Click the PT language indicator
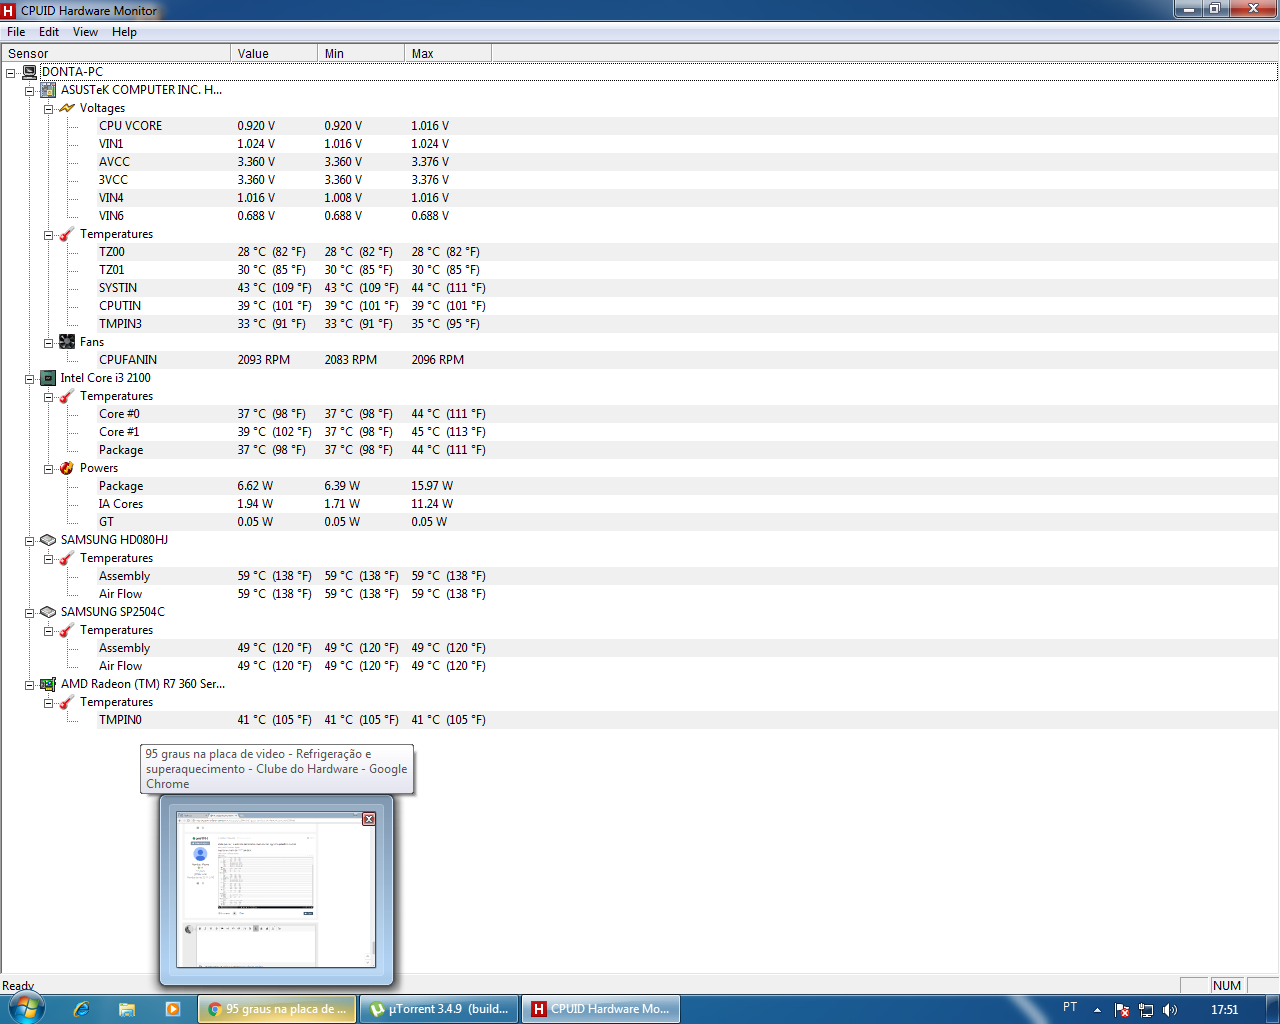Viewport: 1280px width, 1024px height. (1070, 1007)
